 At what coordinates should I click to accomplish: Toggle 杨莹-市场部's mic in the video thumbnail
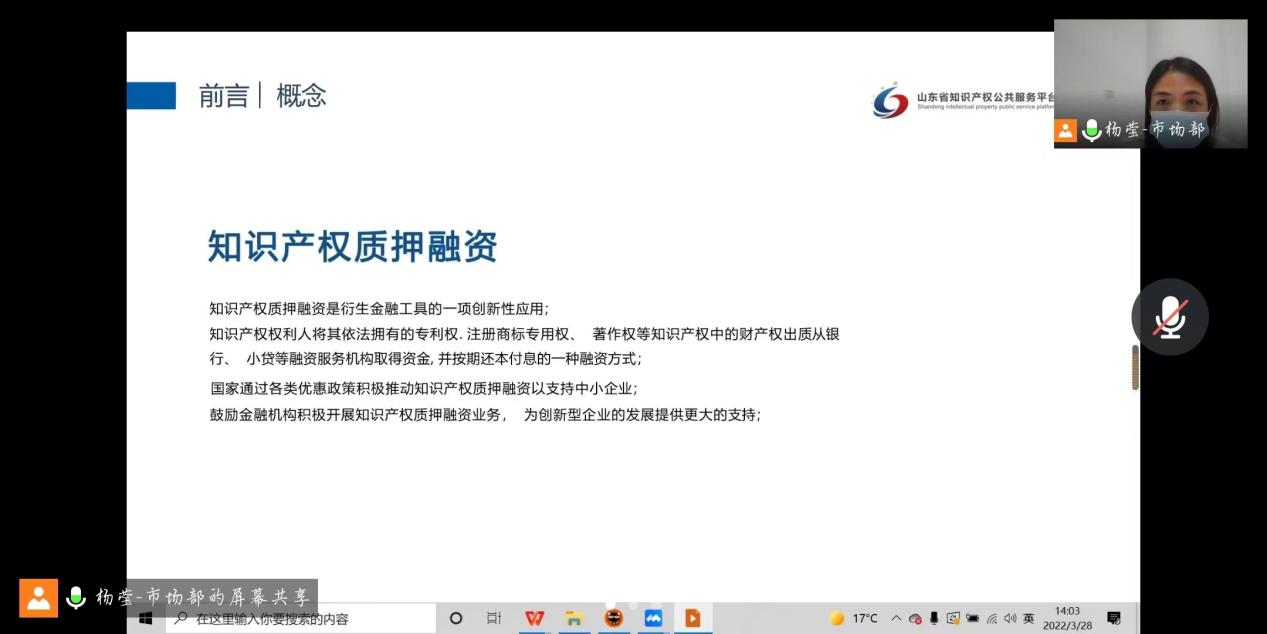(1090, 129)
